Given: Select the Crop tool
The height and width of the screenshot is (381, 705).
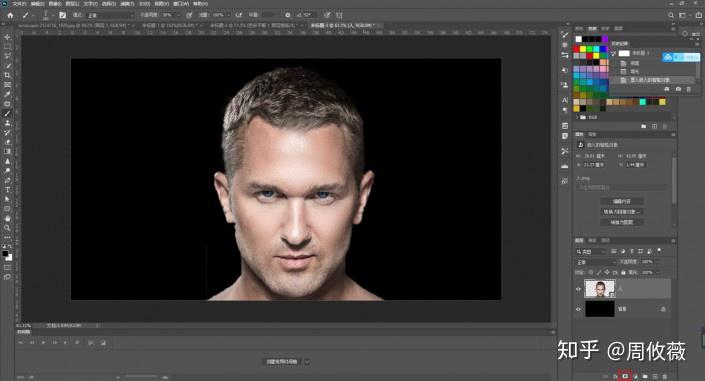Looking at the screenshot, I should (7, 75).
